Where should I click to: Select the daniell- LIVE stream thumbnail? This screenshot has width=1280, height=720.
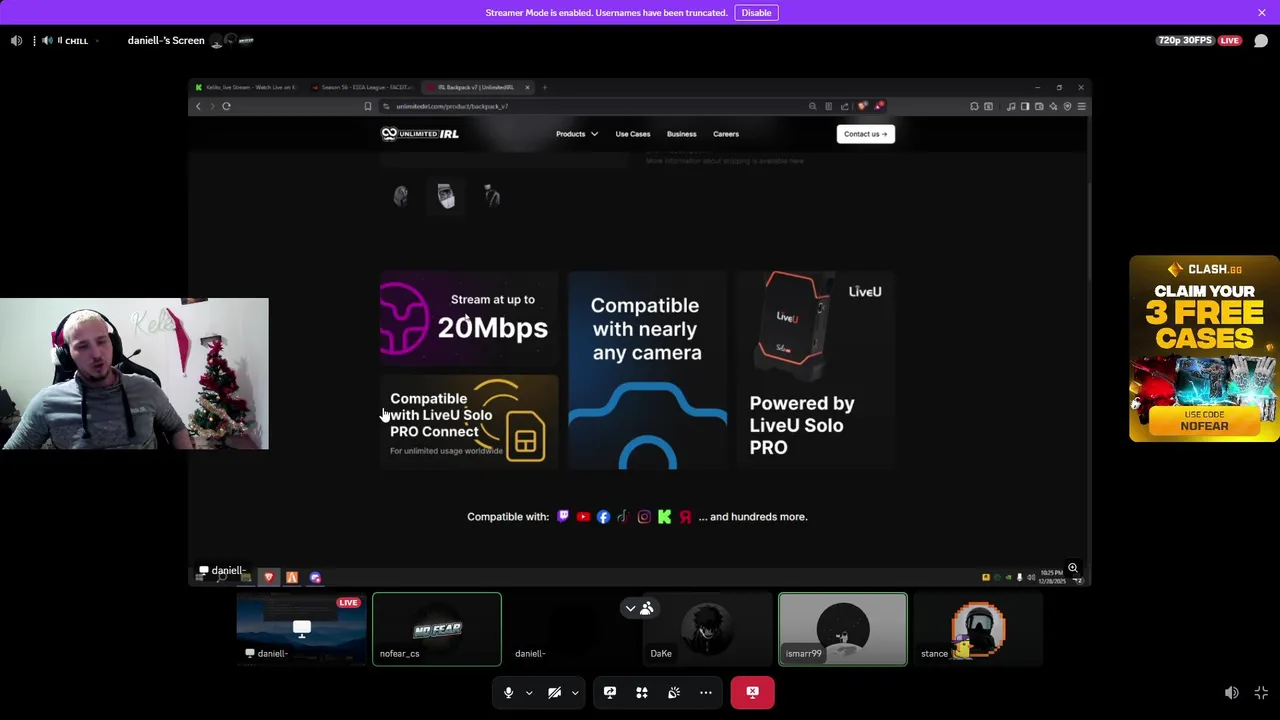click(x=301, y=629)
